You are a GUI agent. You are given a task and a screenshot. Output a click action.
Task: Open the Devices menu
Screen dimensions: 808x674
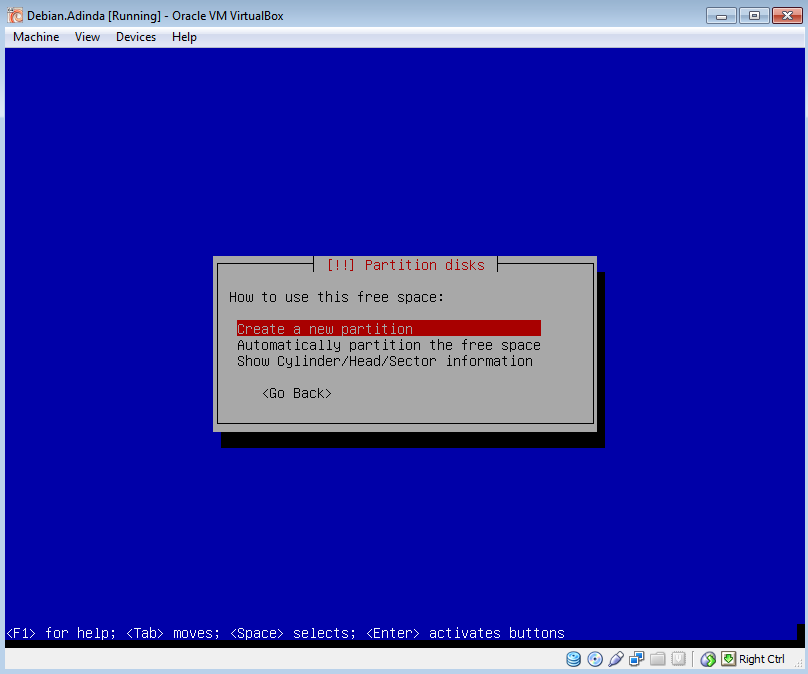click(136, 37)
